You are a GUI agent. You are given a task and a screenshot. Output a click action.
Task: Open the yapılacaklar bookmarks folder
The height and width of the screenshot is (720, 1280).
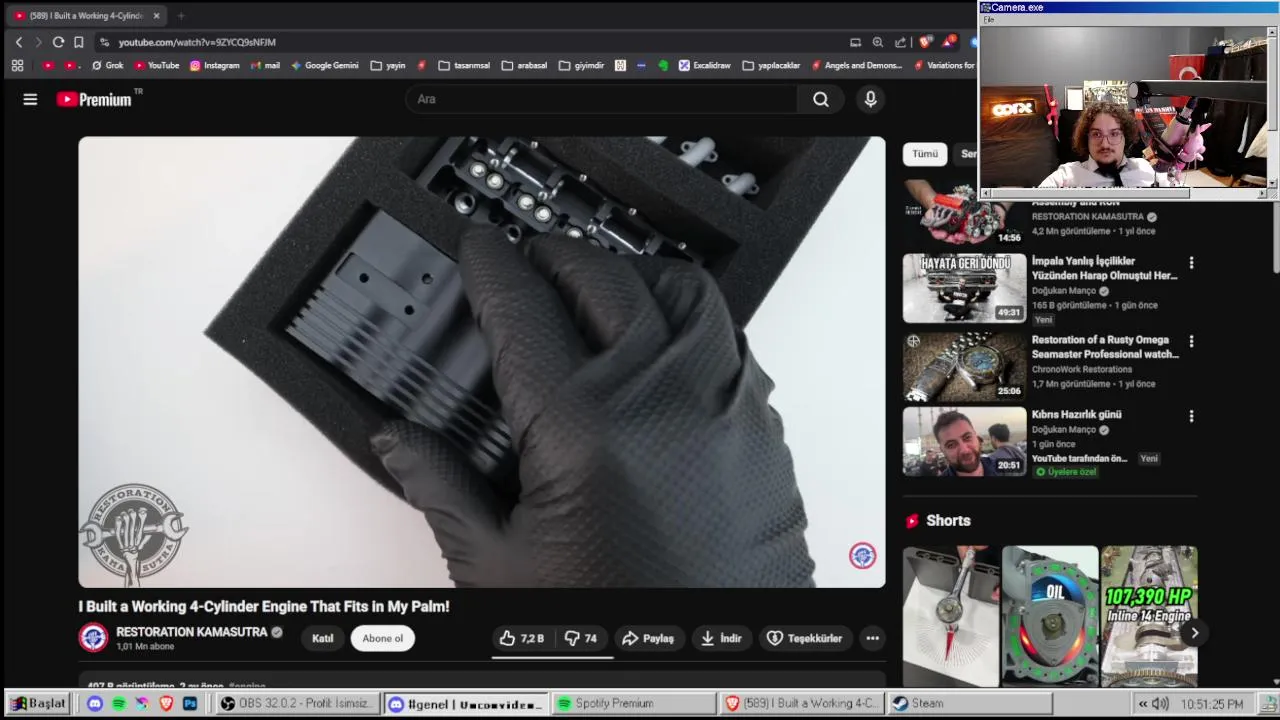pos(771,65)
